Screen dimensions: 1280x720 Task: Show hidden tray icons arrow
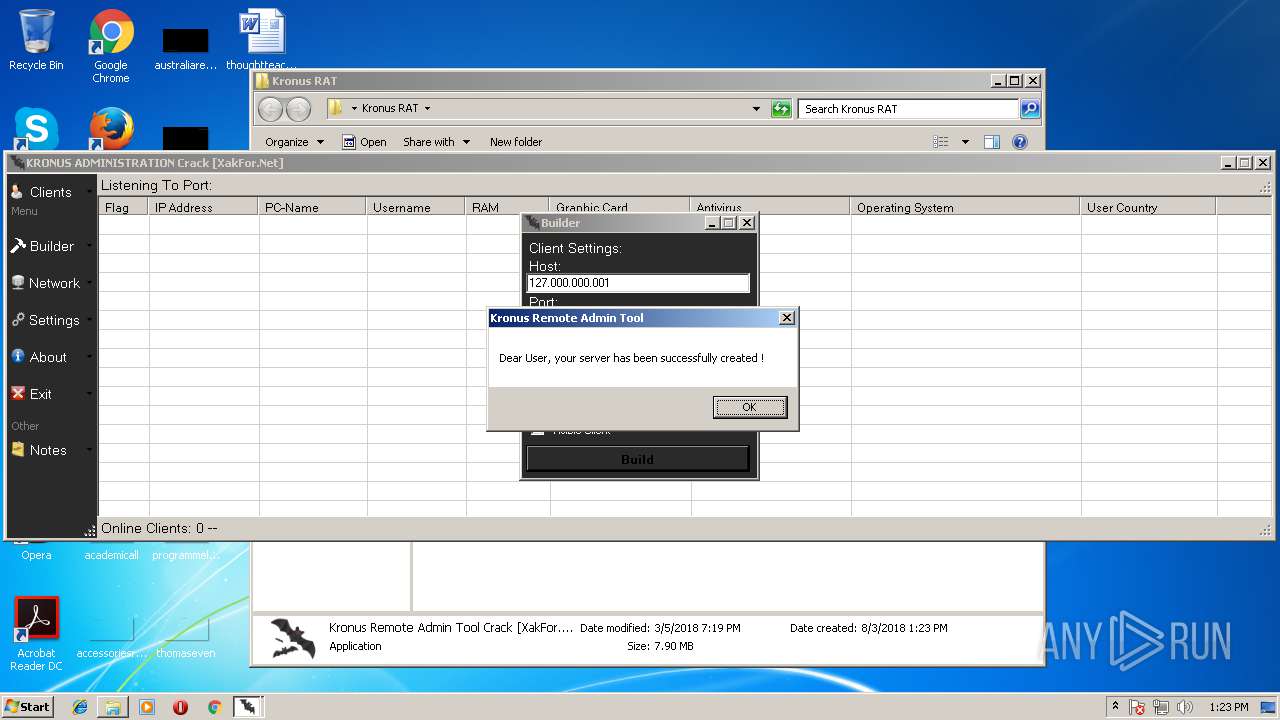[x=1115, y=707]
